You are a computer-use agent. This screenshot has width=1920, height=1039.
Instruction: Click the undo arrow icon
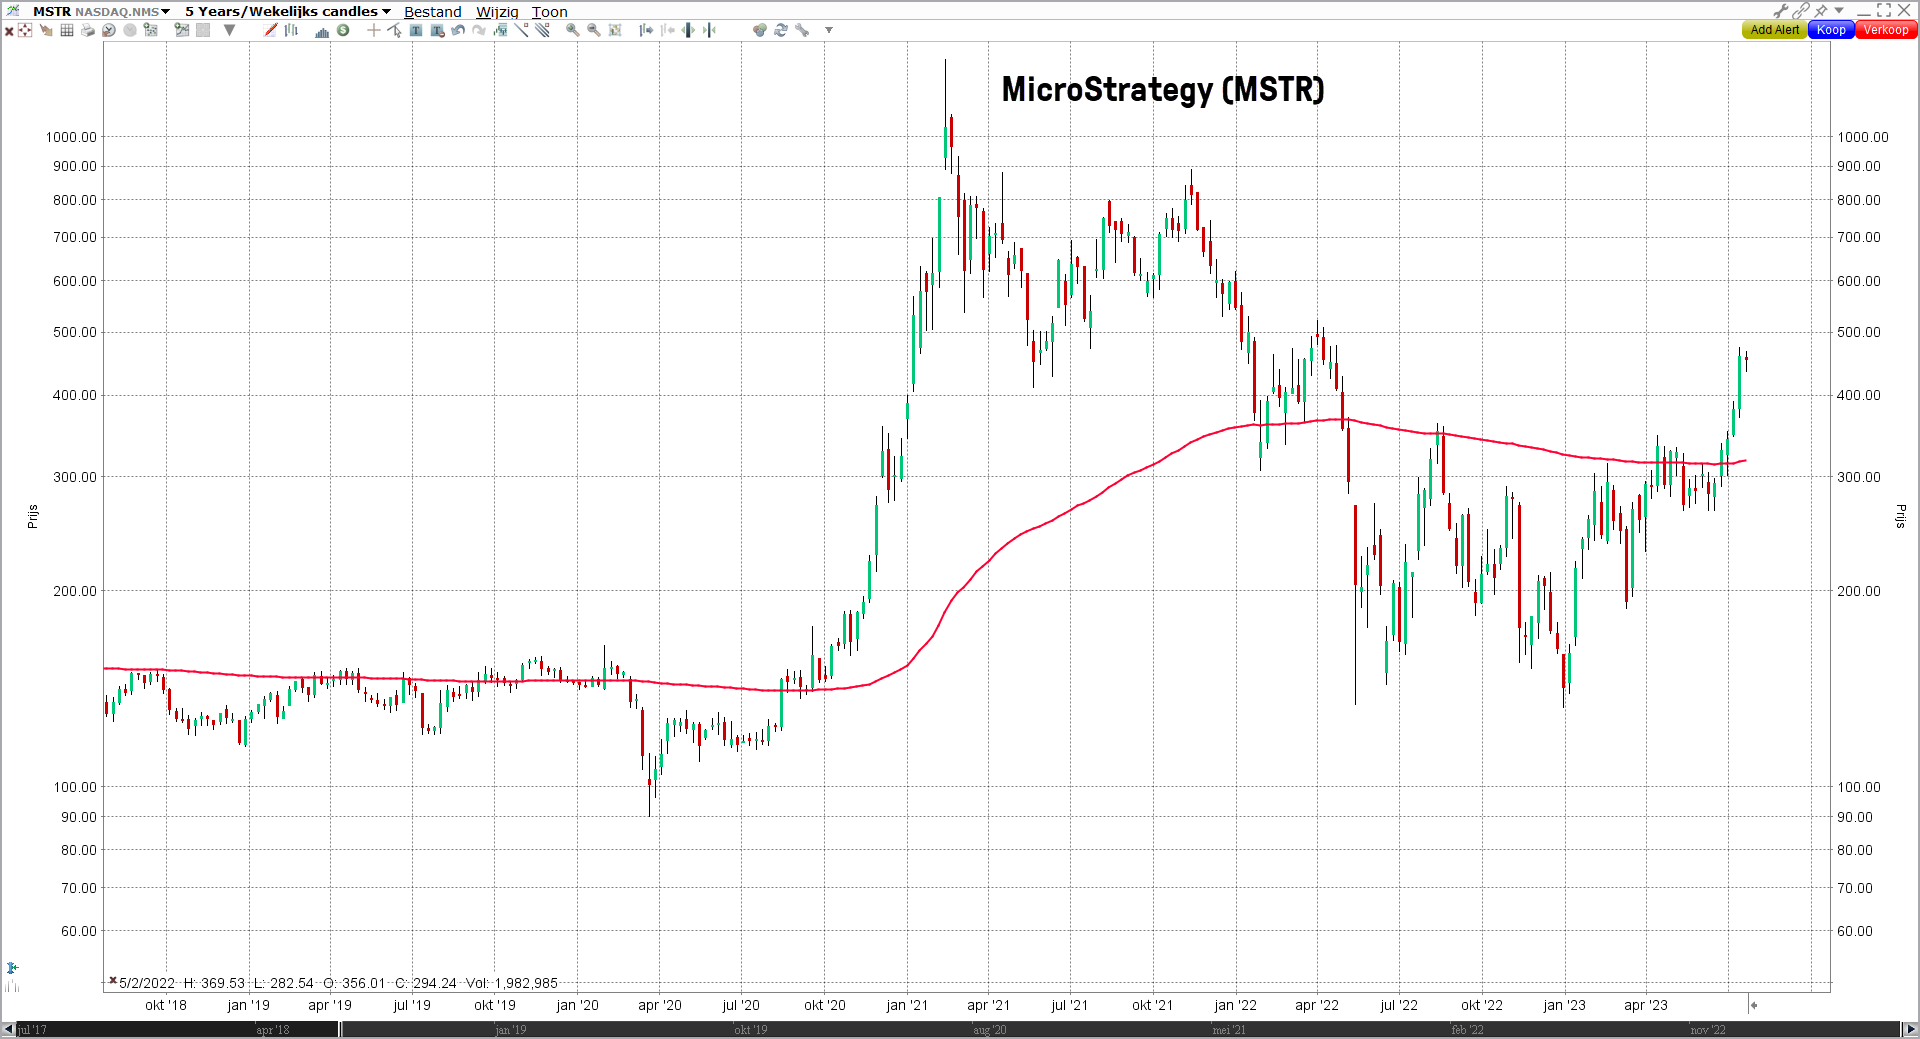click(458, 30)
